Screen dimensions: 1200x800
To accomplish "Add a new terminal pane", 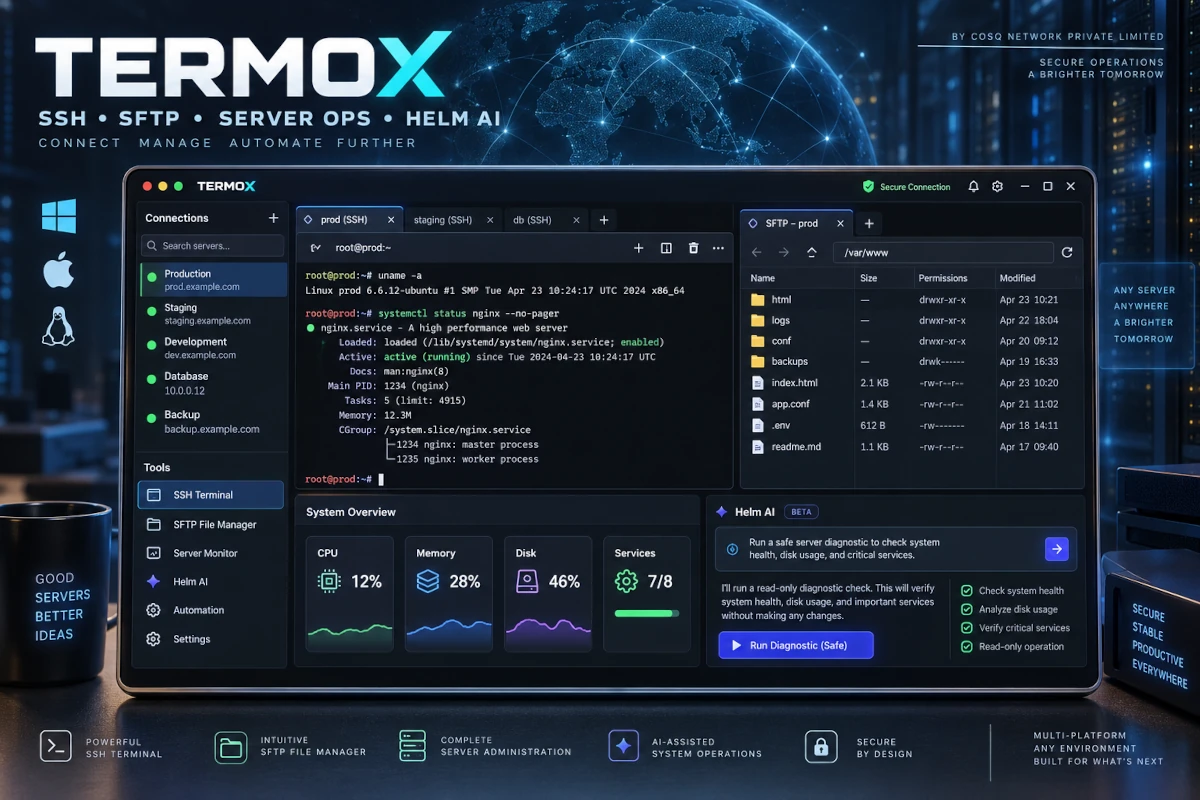I will coord(639,248).
